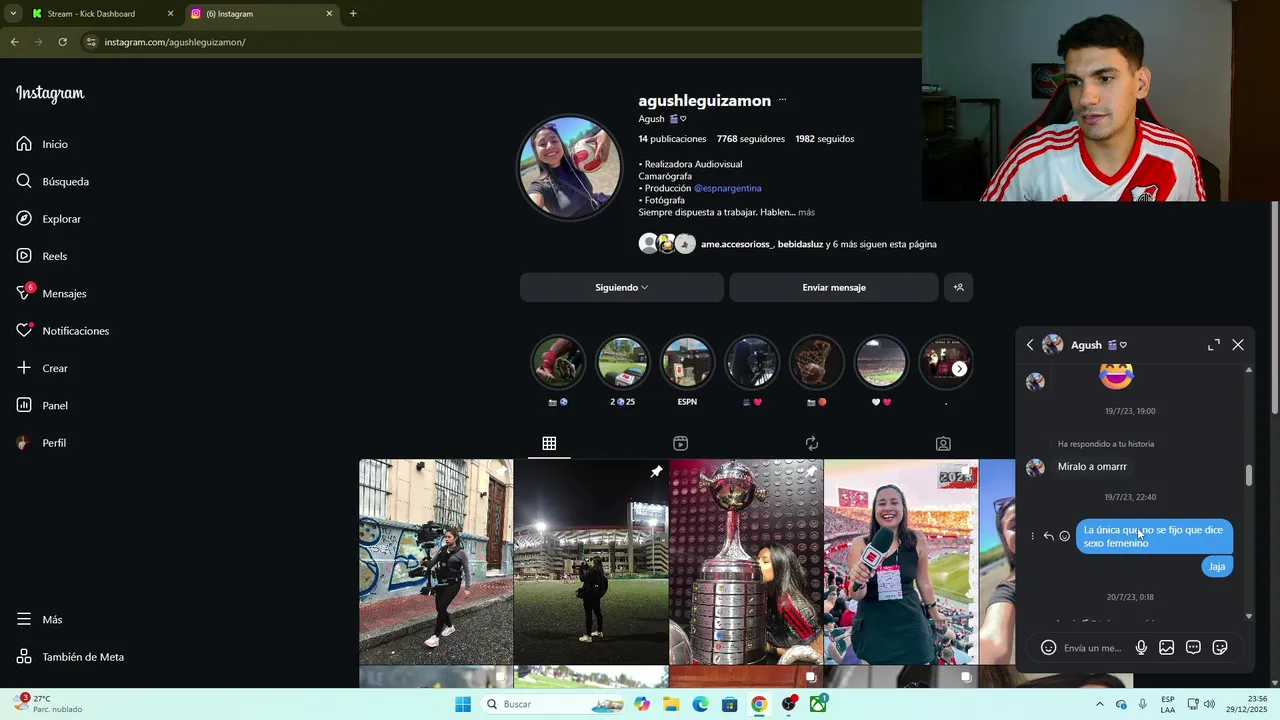Open Mensajes with unread badge
Screen dimensions: 1280x720
tap(51, 293)
